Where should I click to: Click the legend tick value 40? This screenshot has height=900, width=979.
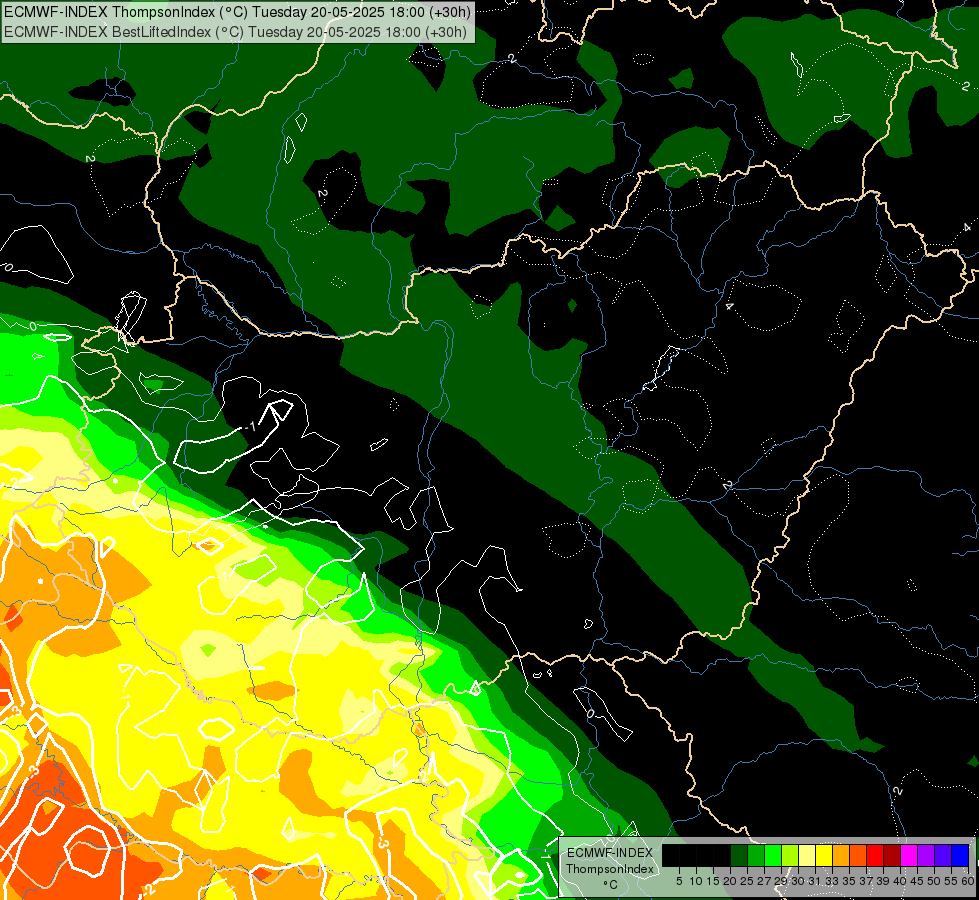(x=900, y=881)
